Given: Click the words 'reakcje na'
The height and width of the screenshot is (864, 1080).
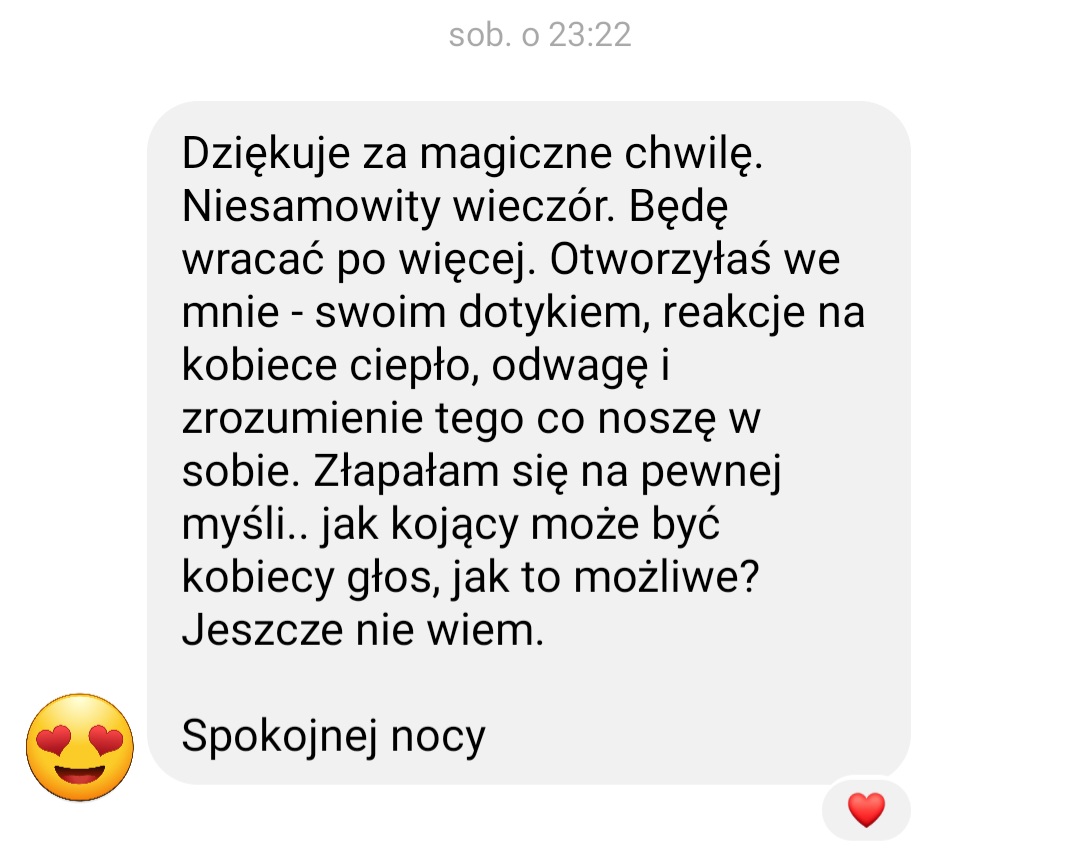Looking at the screenshot, I should tap(763, 313).
